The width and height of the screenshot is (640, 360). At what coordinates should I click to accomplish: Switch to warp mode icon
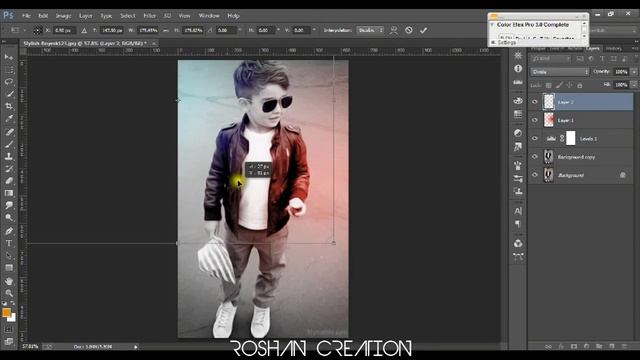393,30
